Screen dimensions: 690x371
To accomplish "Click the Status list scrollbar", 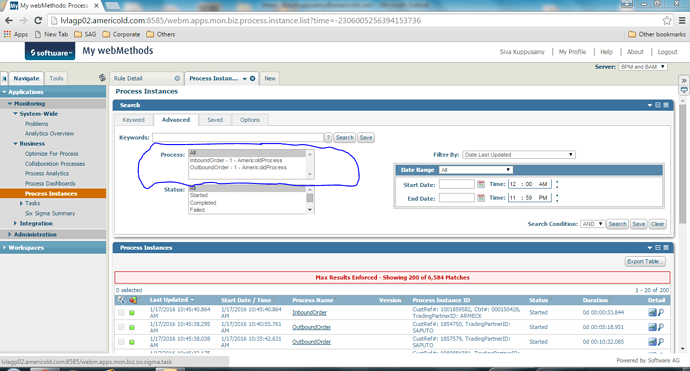I will pyautogui.click(x=310, y=200).
